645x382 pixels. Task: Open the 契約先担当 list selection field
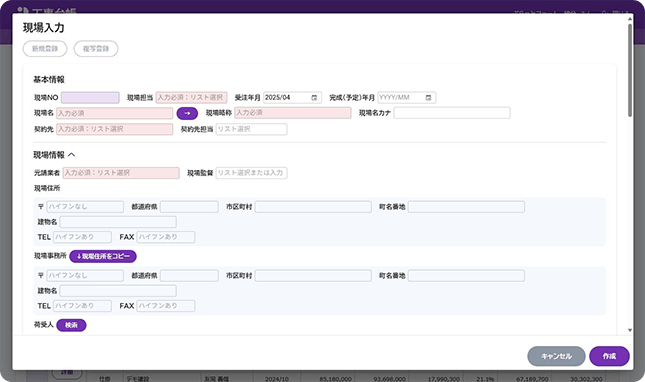tap(251, 129)
